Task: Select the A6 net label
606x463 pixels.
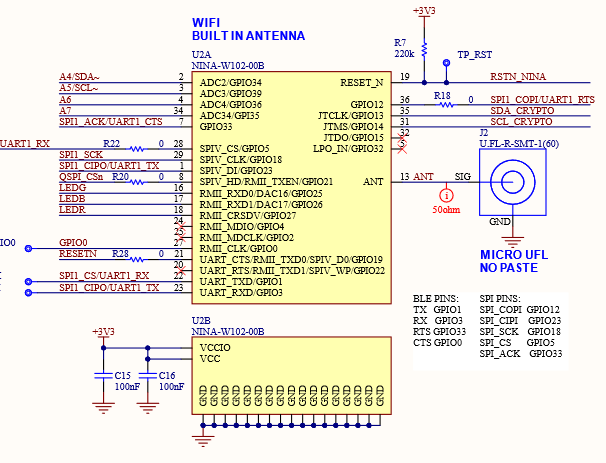Action: (x=65, y=99)
